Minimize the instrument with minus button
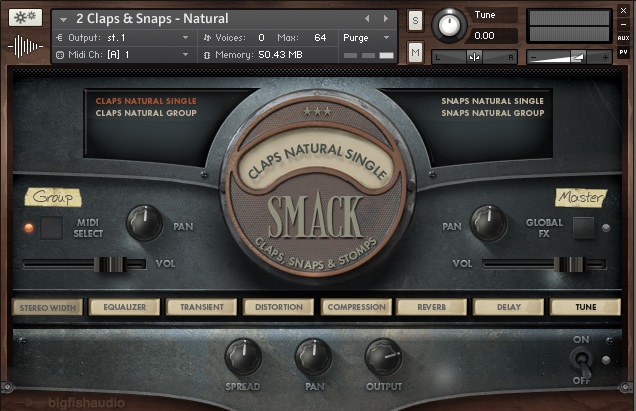636x411 pixels. pos(623,24)
